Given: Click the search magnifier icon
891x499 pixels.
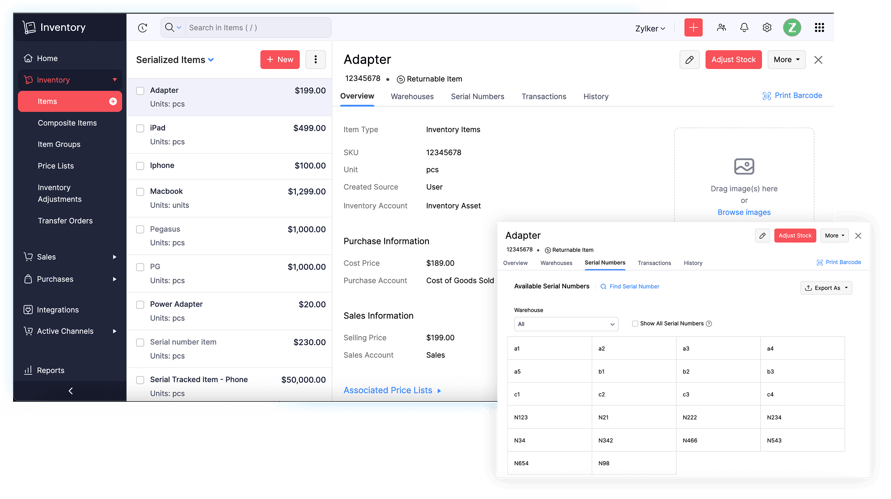Looking at the screenshot, I should pyautogui.click(x=169, y=27).
